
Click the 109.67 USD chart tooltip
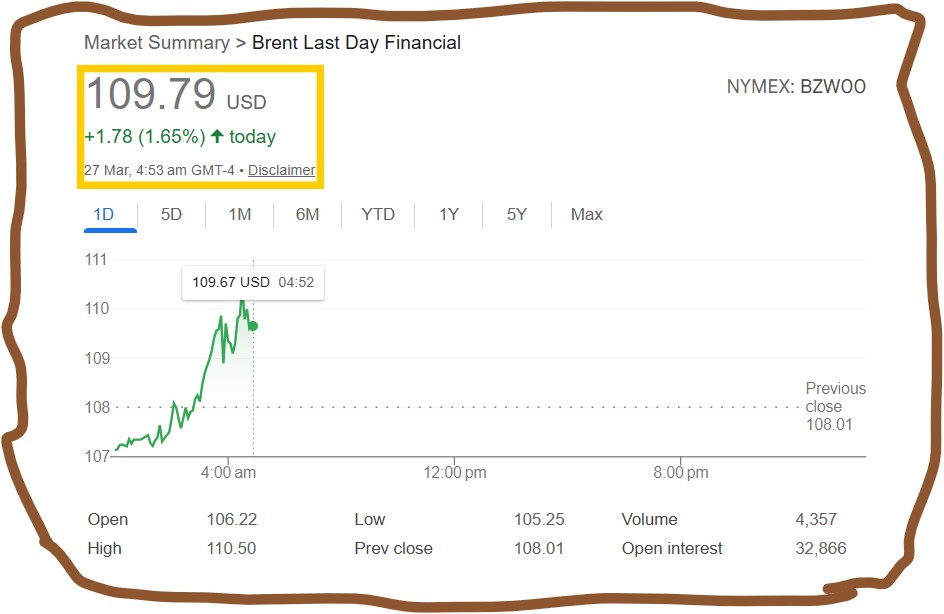253,282
